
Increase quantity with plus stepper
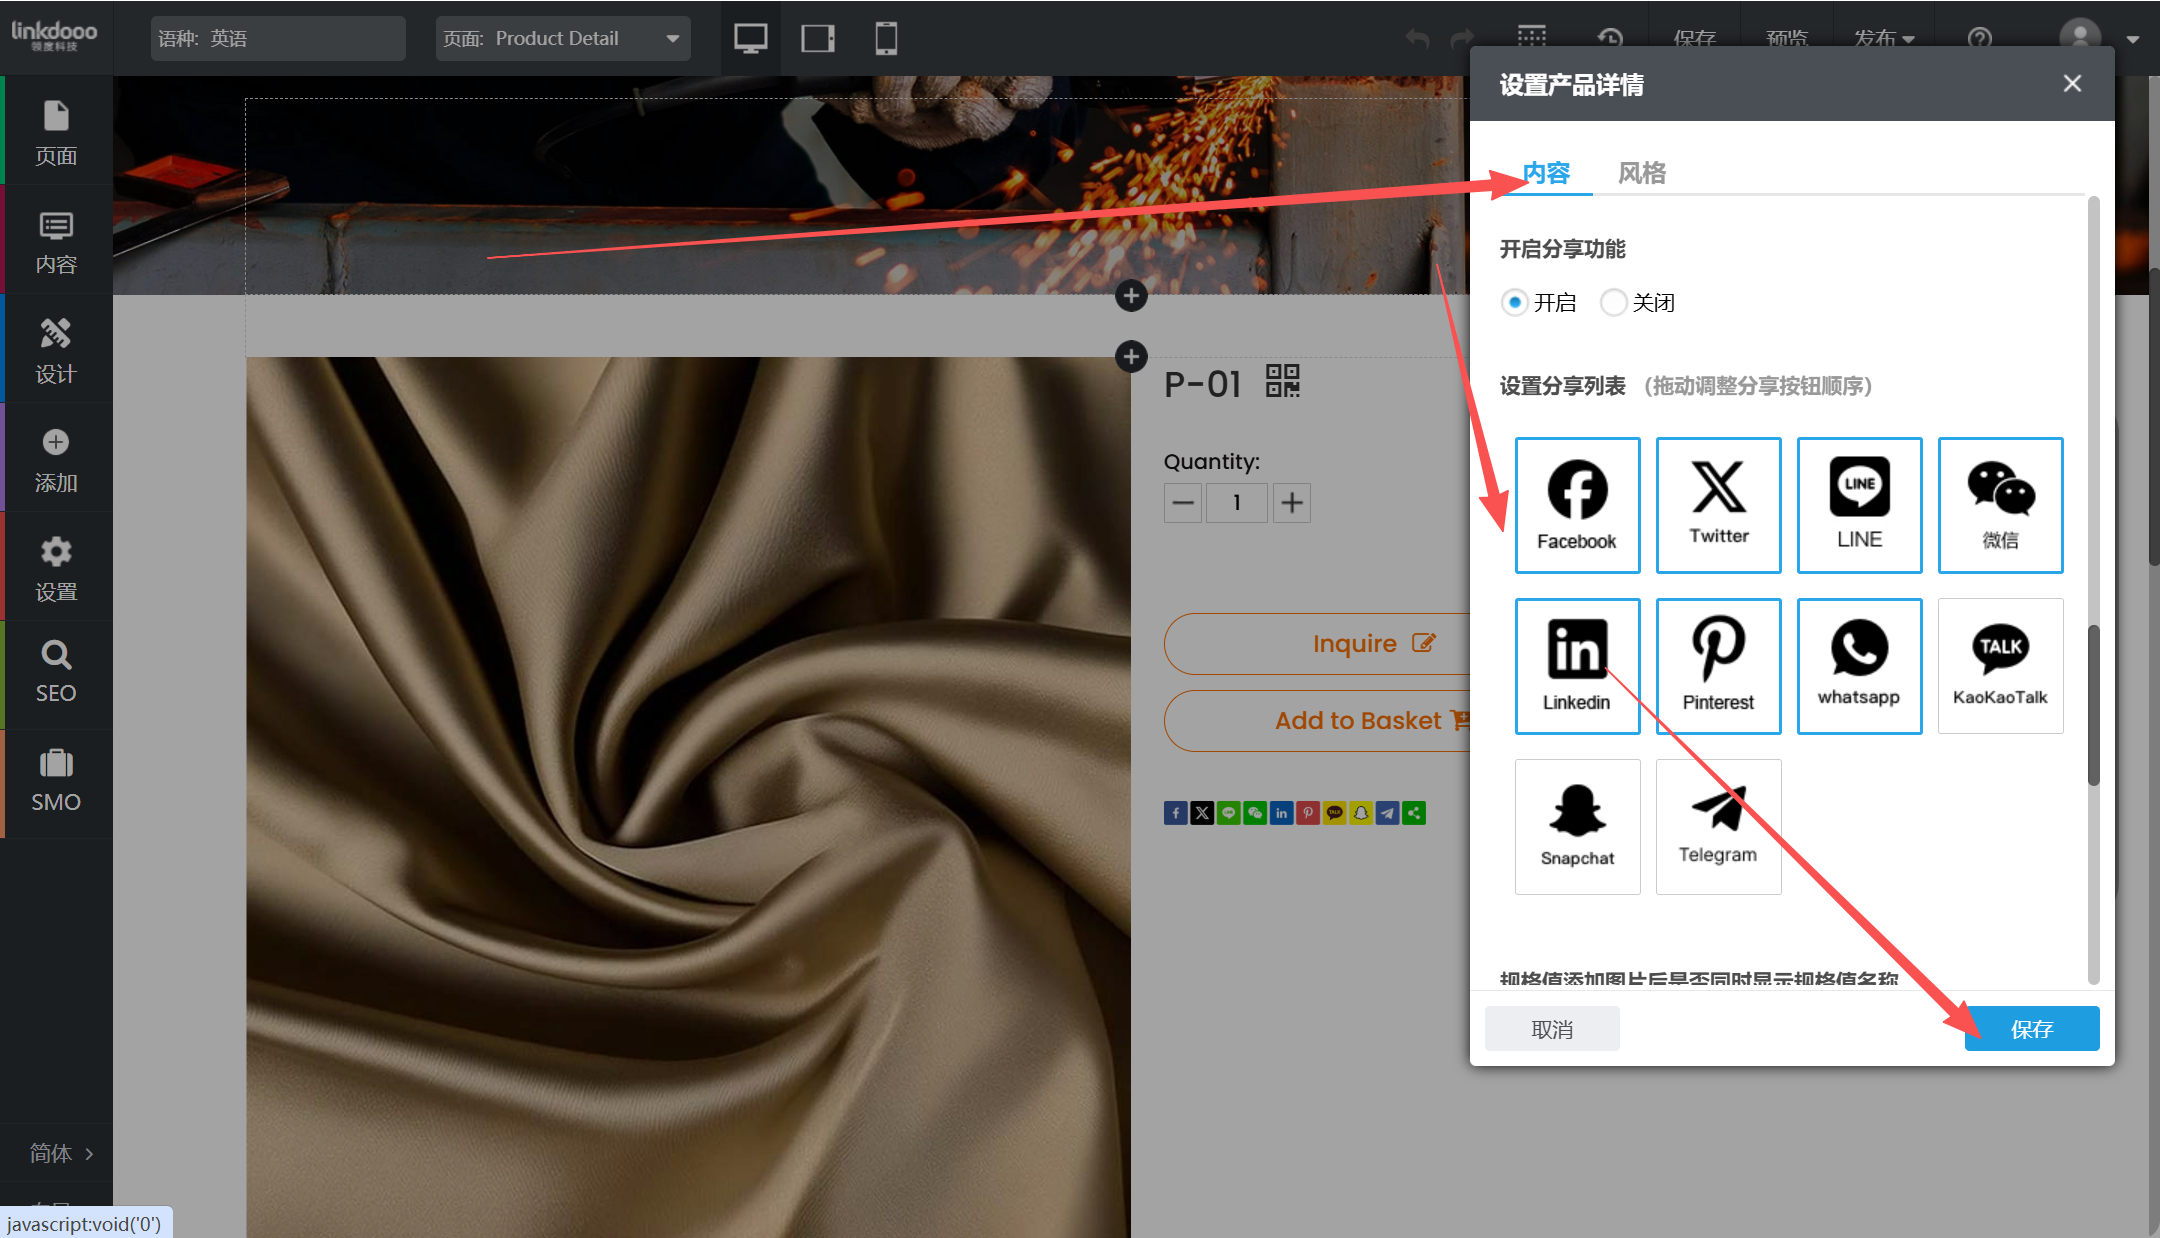[1292, 503]
